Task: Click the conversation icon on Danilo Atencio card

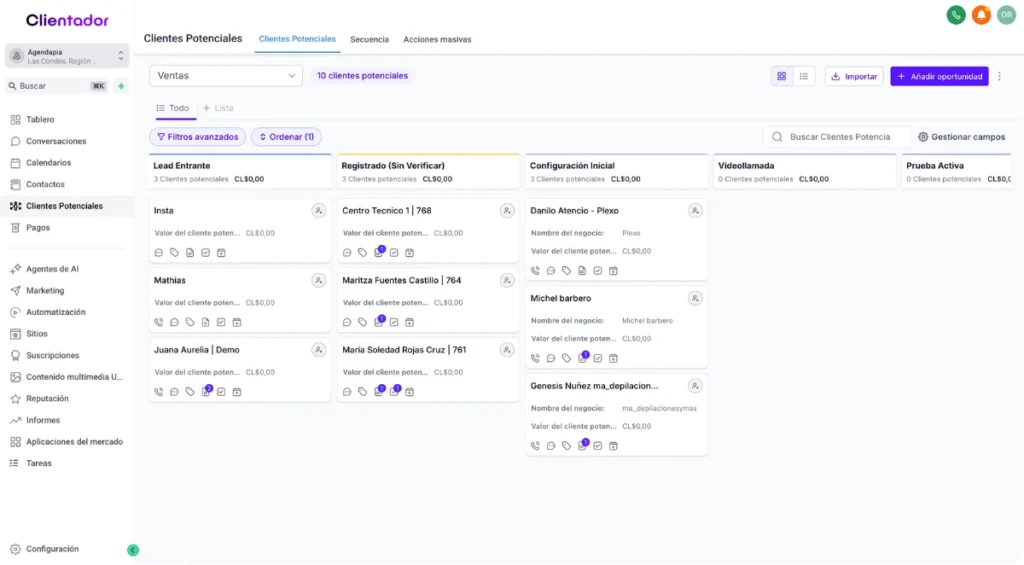Action: (551, 270)
